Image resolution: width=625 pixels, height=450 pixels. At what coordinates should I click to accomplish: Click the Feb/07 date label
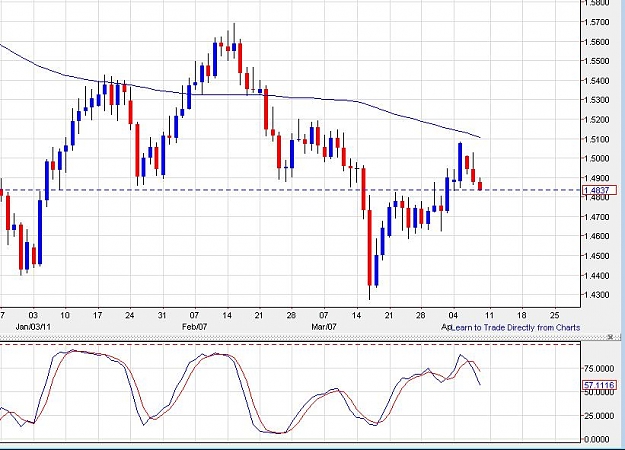click(195, 327)
